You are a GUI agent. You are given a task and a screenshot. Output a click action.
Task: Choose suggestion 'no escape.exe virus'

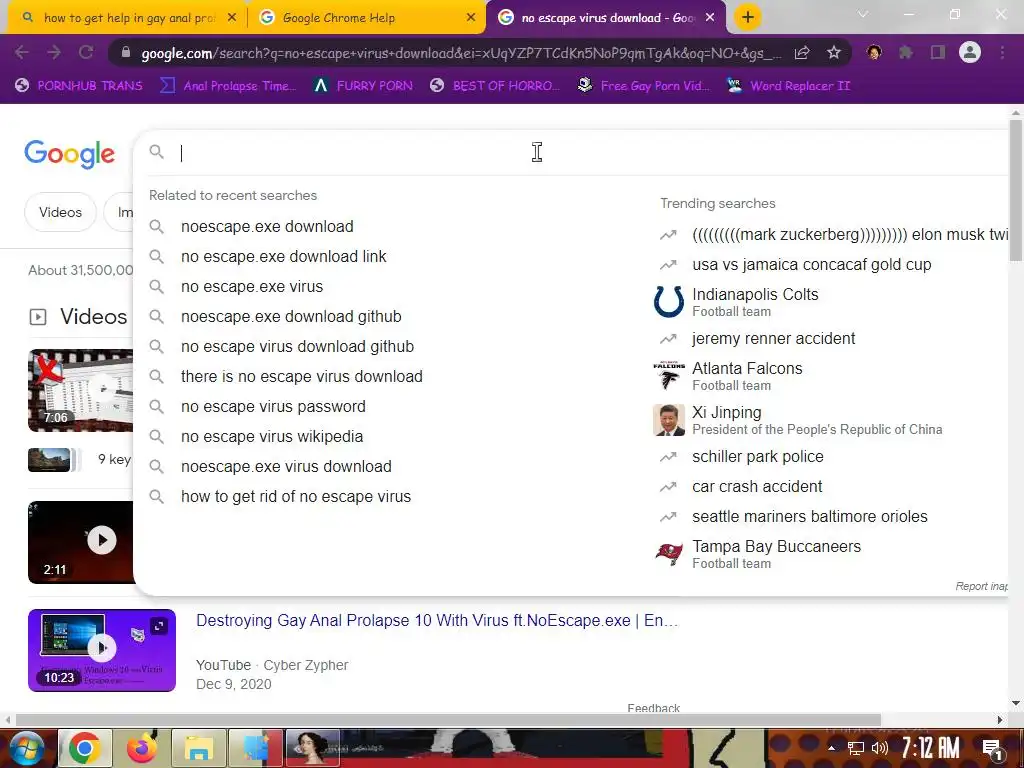coord(251,287)
